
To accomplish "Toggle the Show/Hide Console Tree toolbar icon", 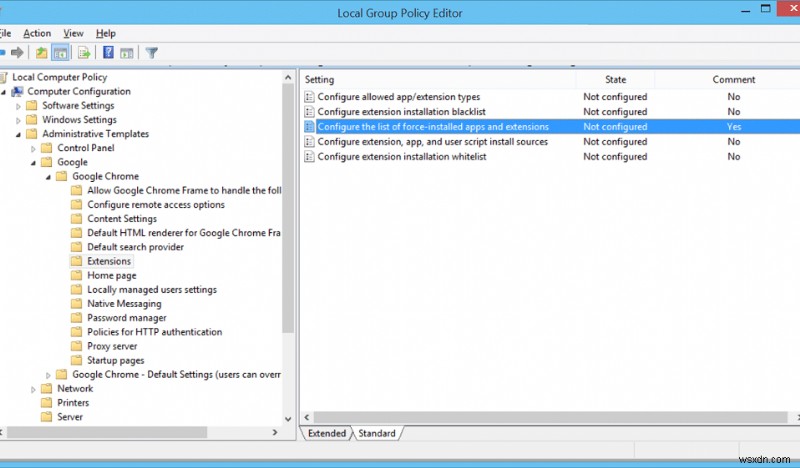I will (x=60, y=53).
